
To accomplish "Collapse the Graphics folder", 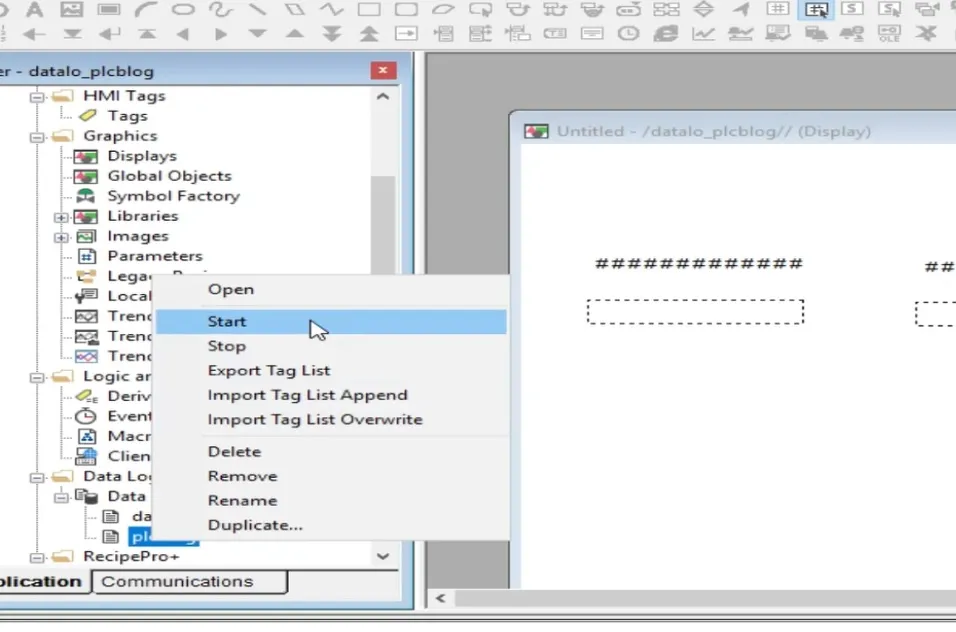I will coord(37,137).
